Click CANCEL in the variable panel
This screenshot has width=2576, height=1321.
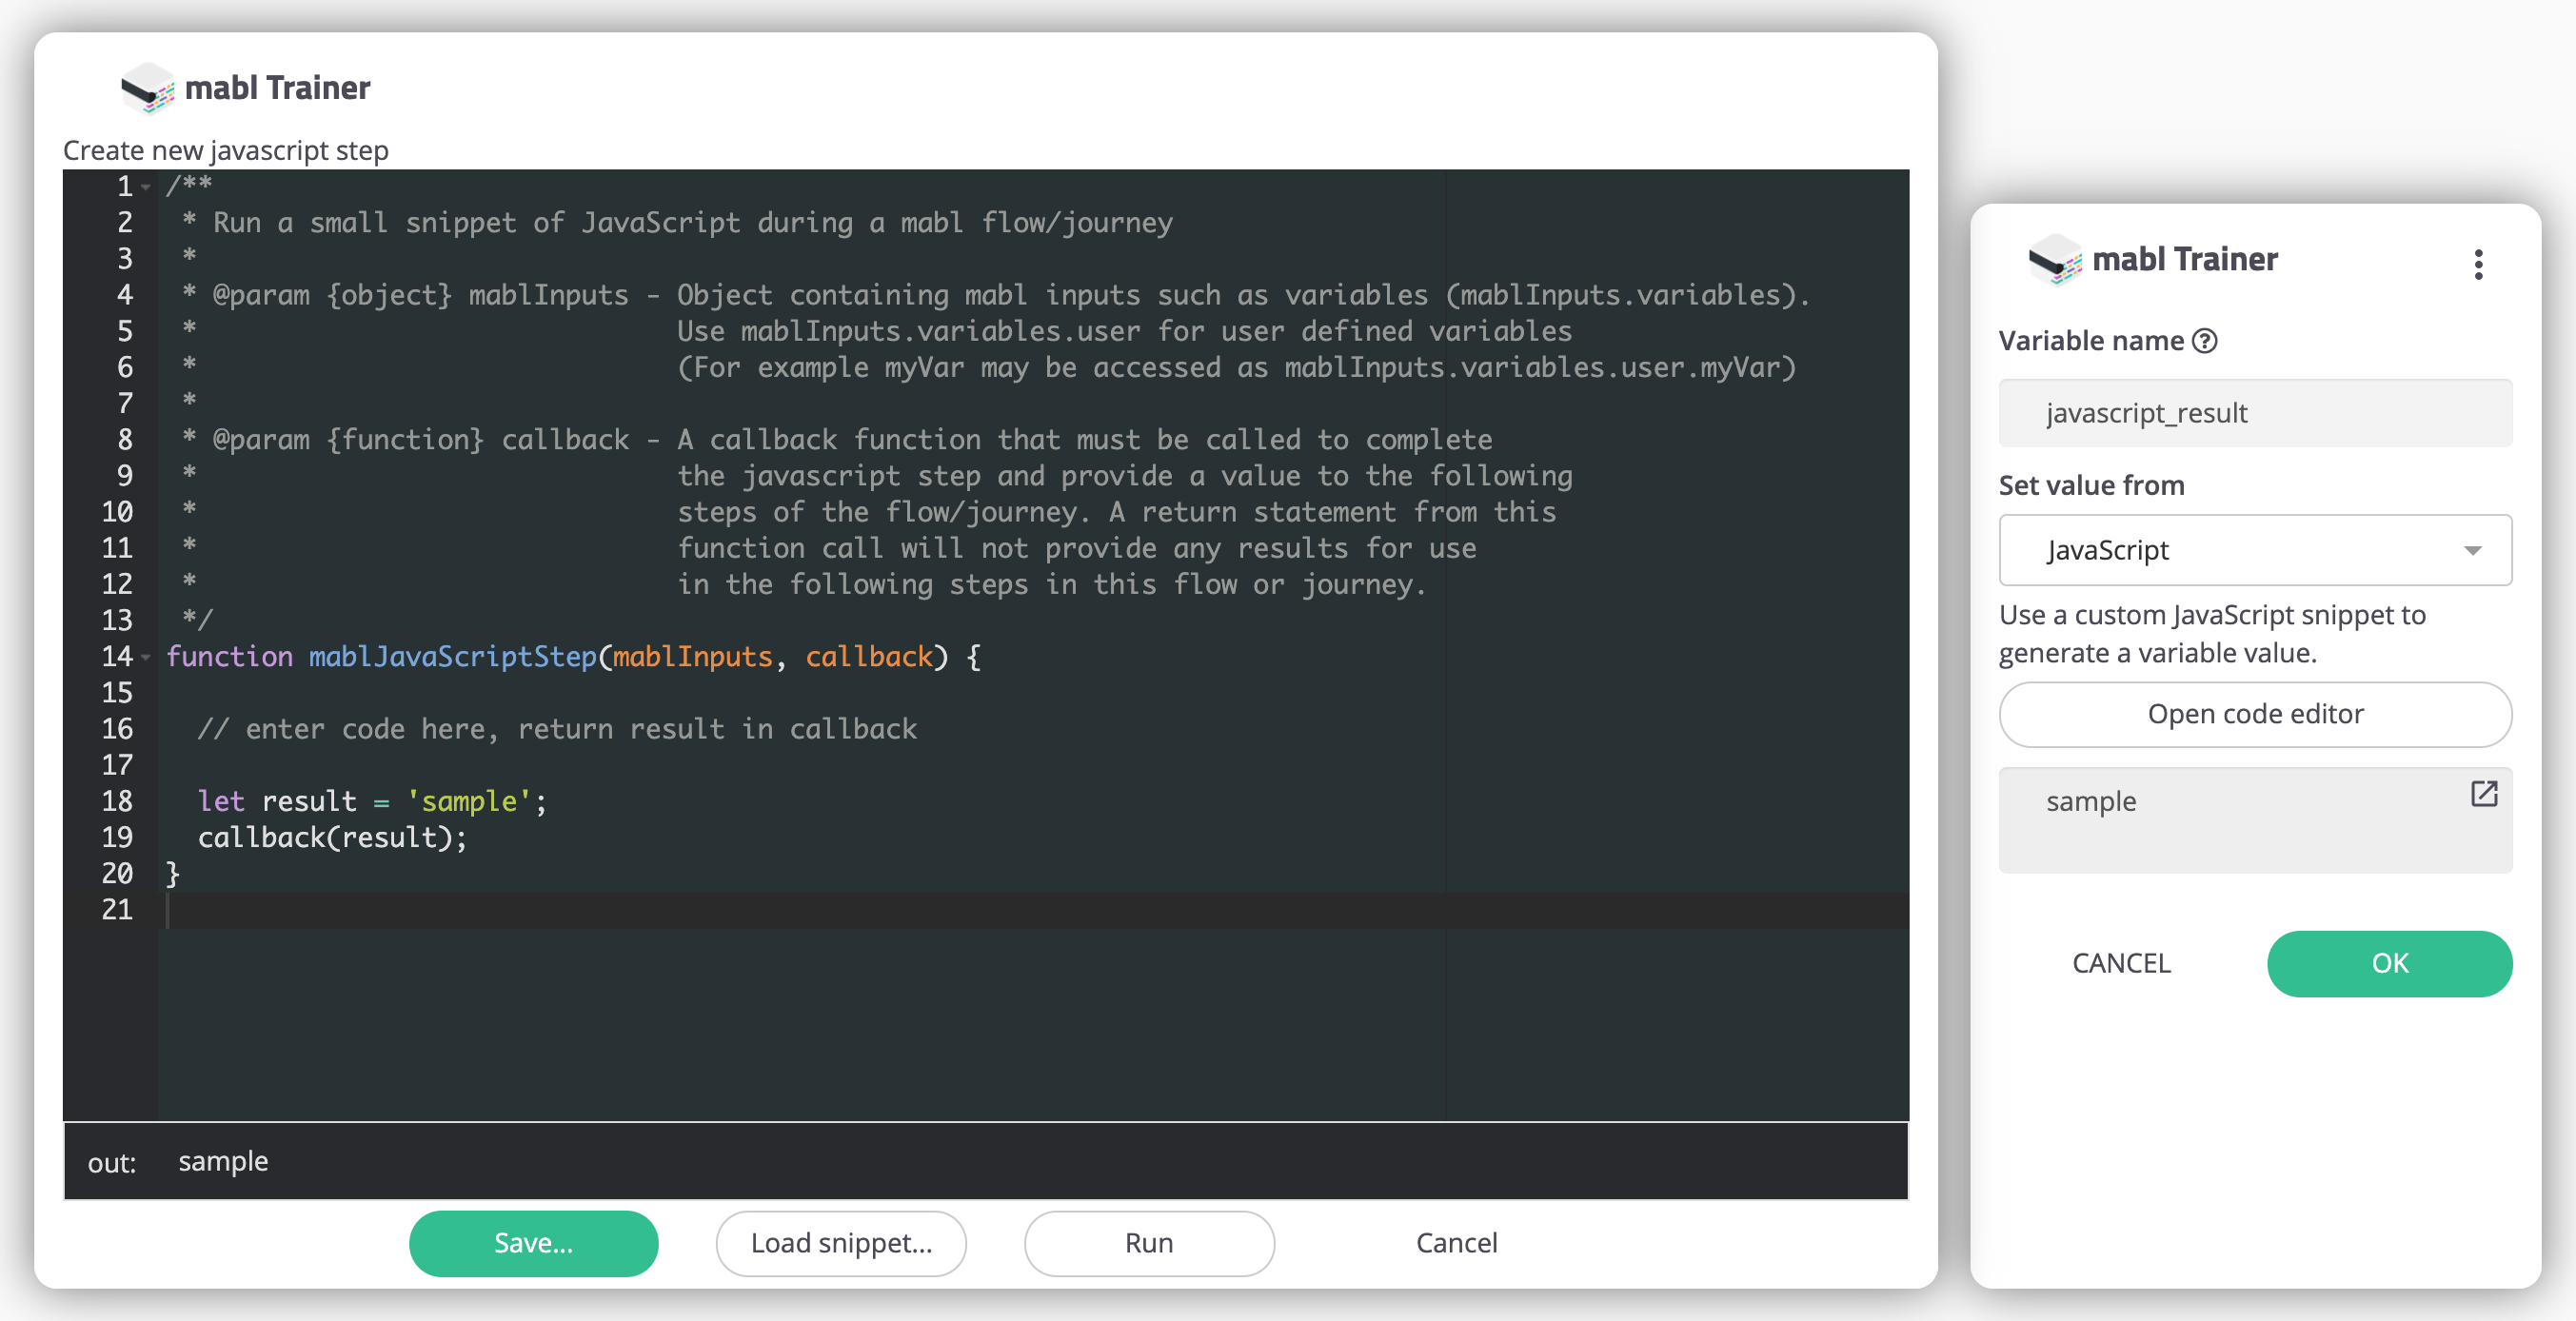pos(2120,963)
